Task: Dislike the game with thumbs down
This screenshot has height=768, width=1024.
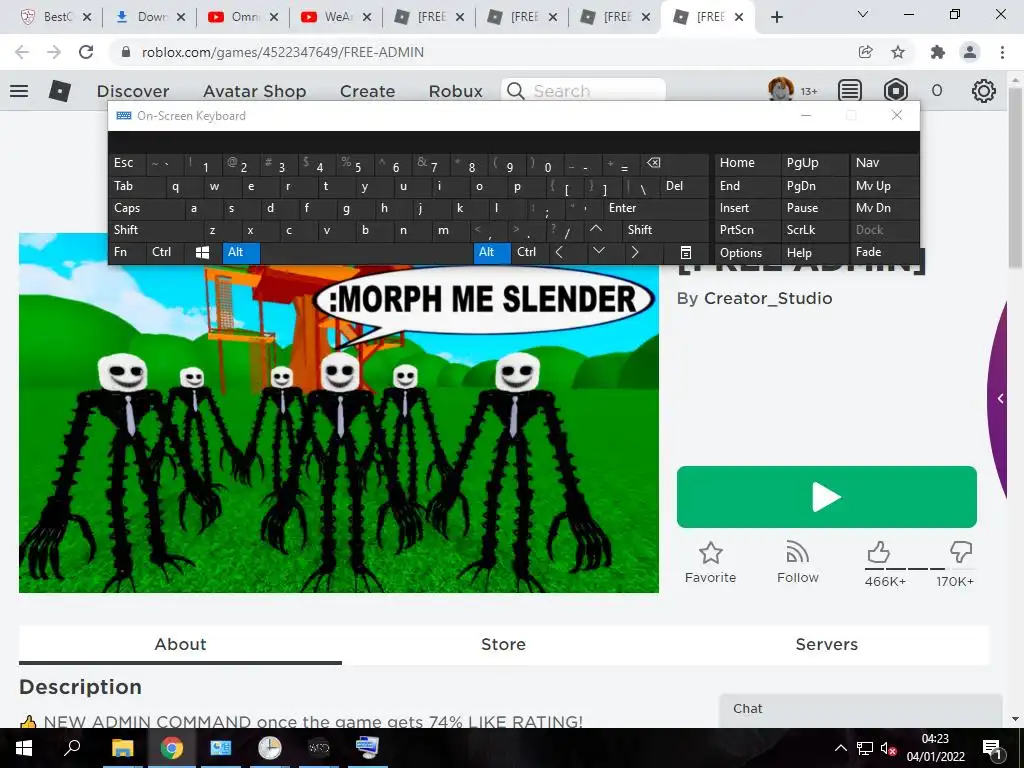Action: coord(961,552)
